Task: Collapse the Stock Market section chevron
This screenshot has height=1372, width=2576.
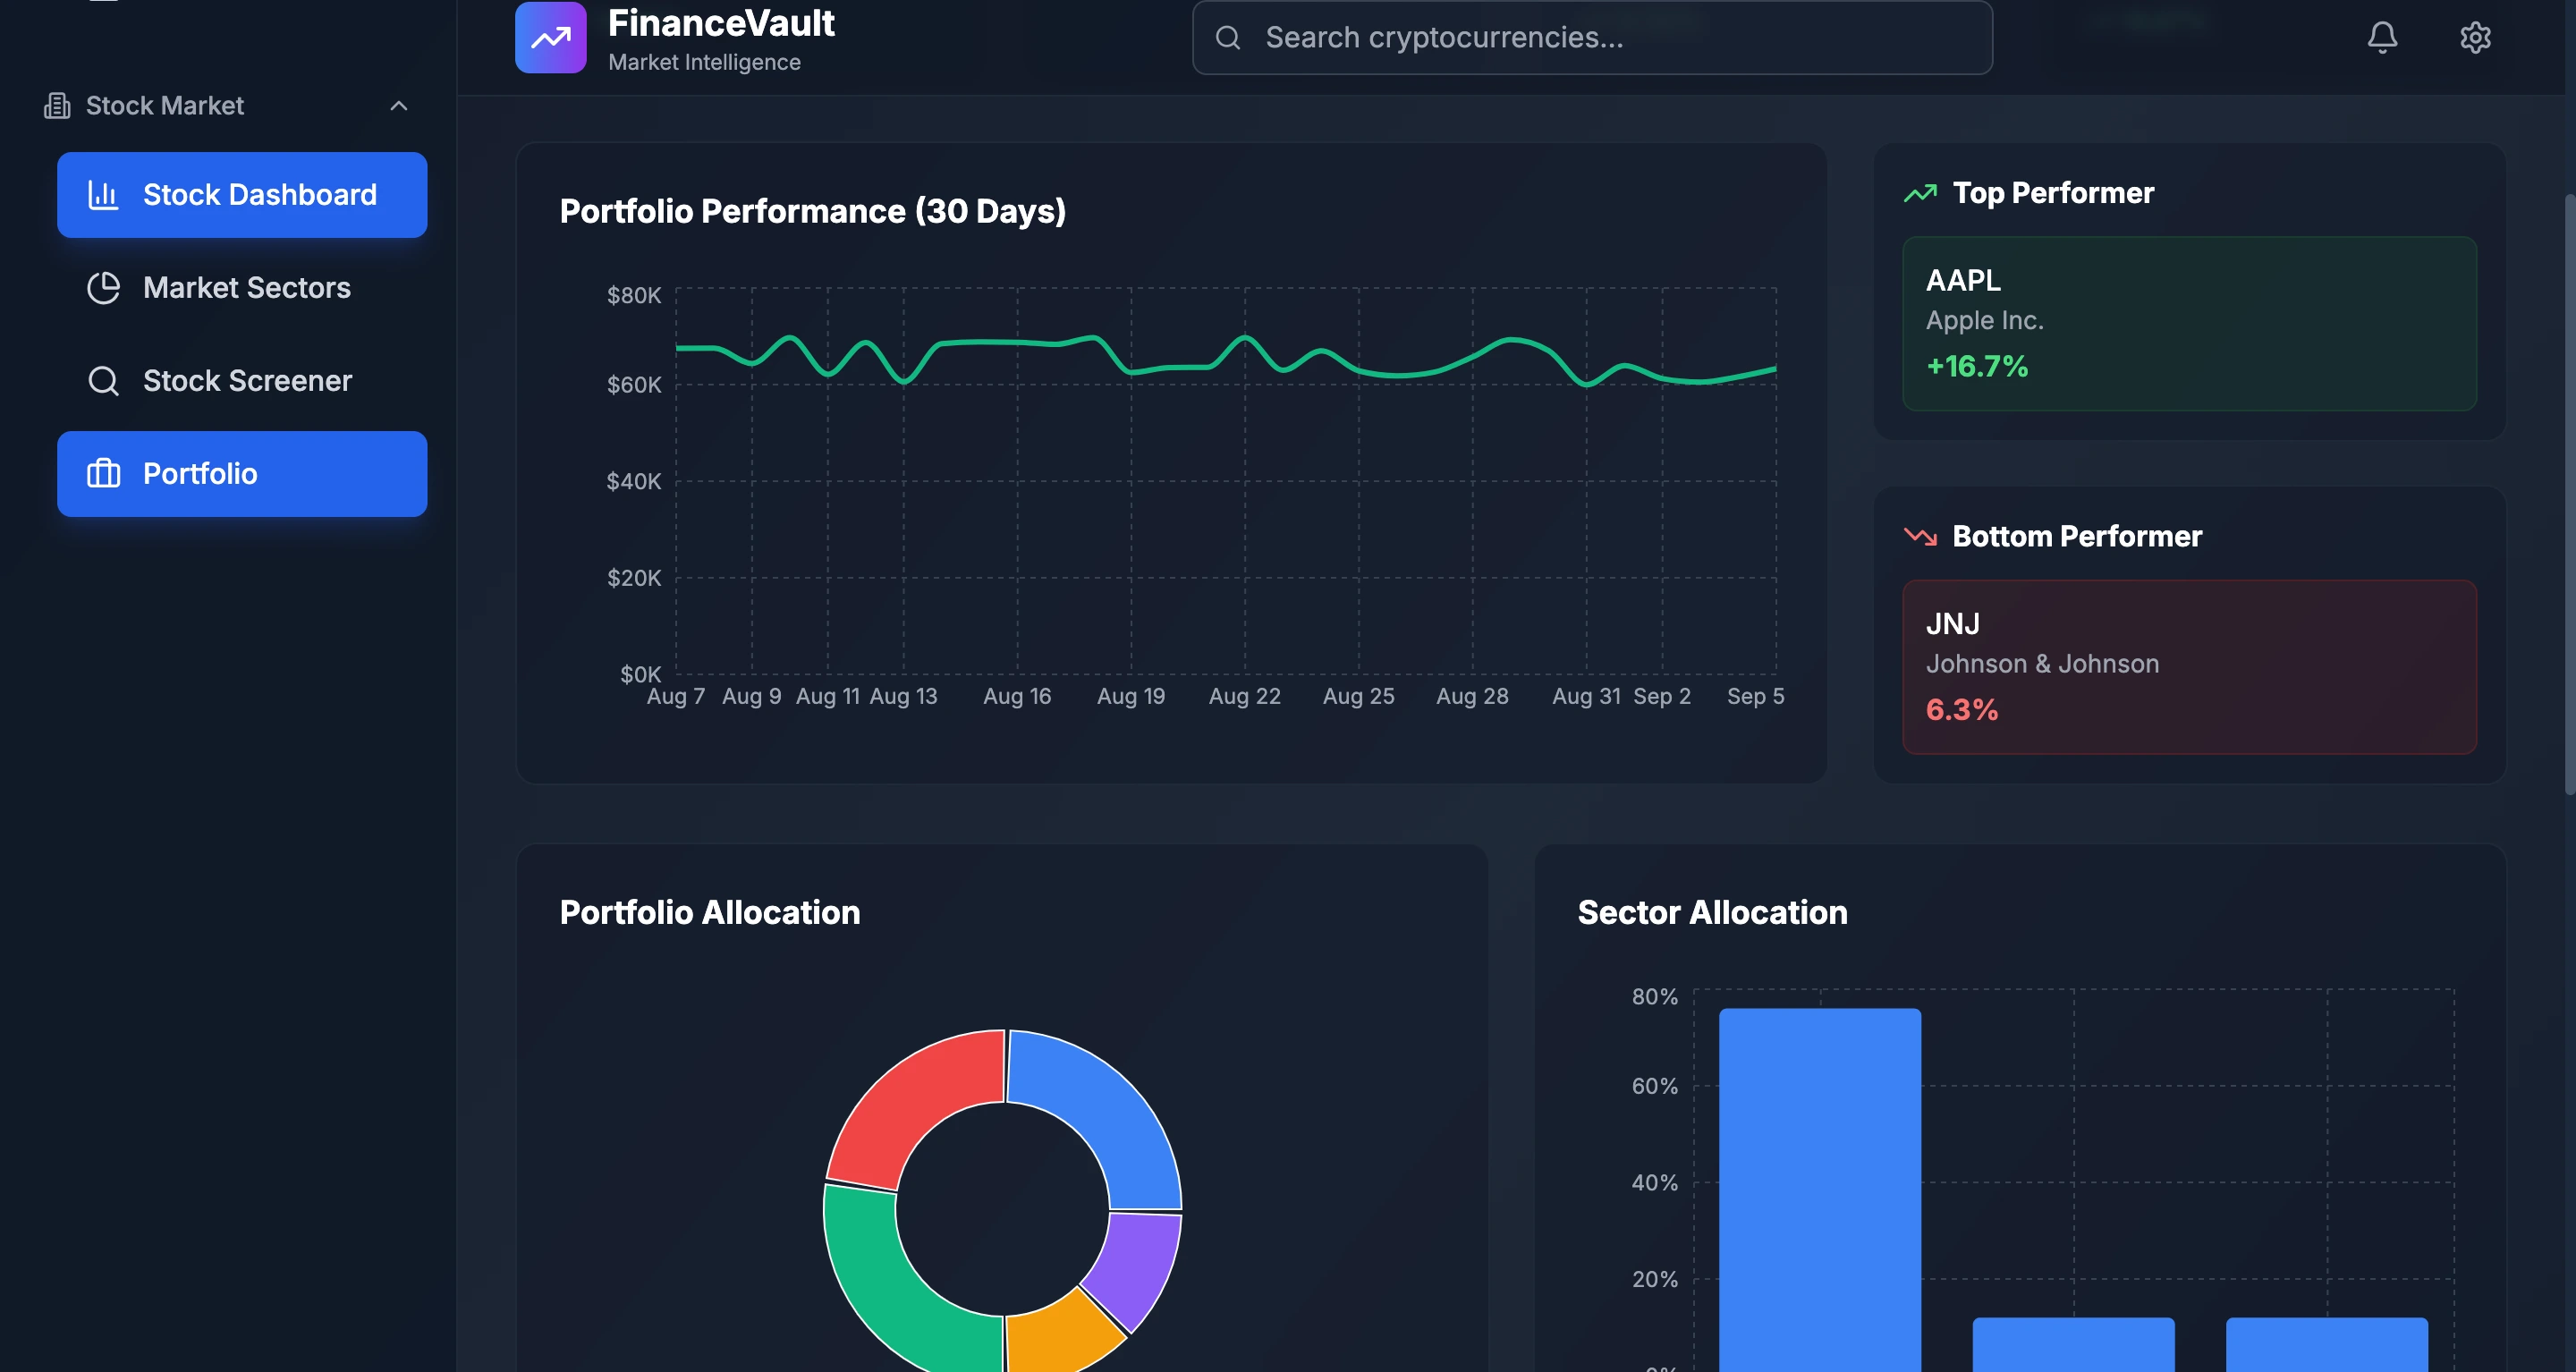Action: coord(399,106)
